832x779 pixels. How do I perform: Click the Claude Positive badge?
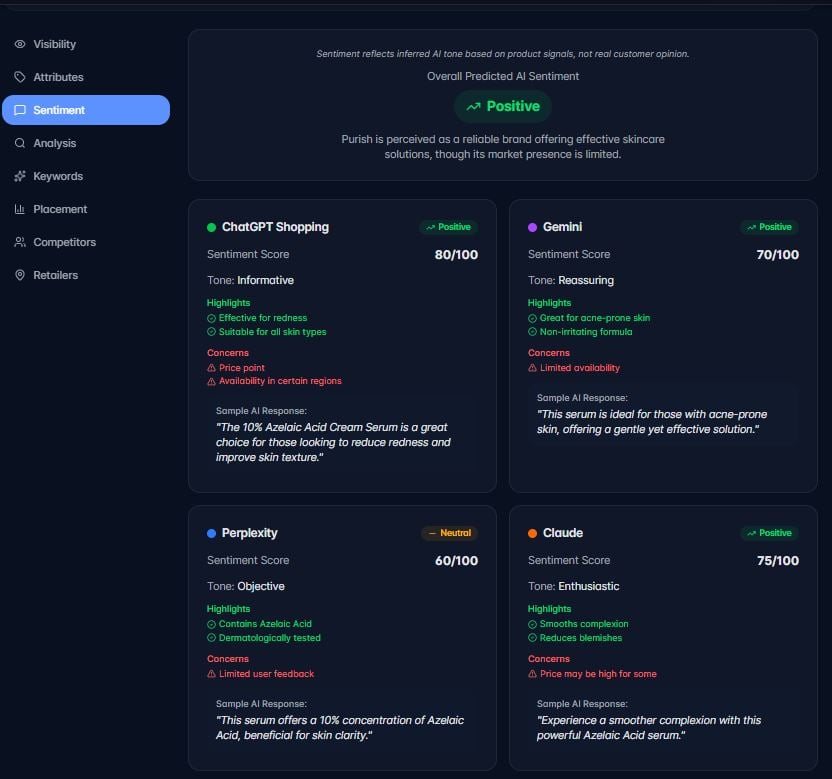pos(769,533)
